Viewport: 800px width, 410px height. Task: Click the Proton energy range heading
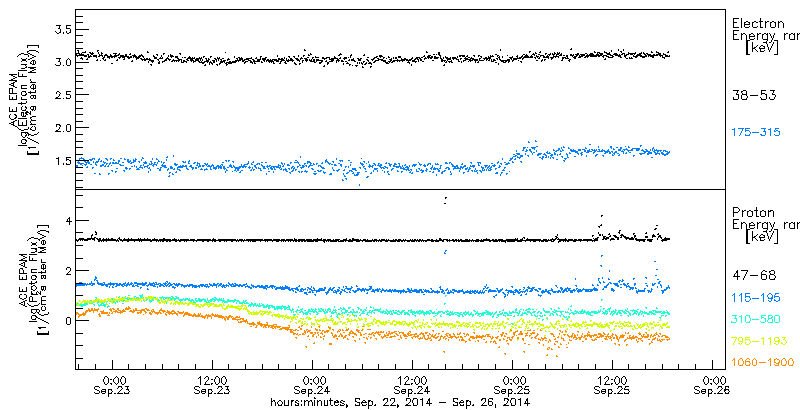pos(766,226)
